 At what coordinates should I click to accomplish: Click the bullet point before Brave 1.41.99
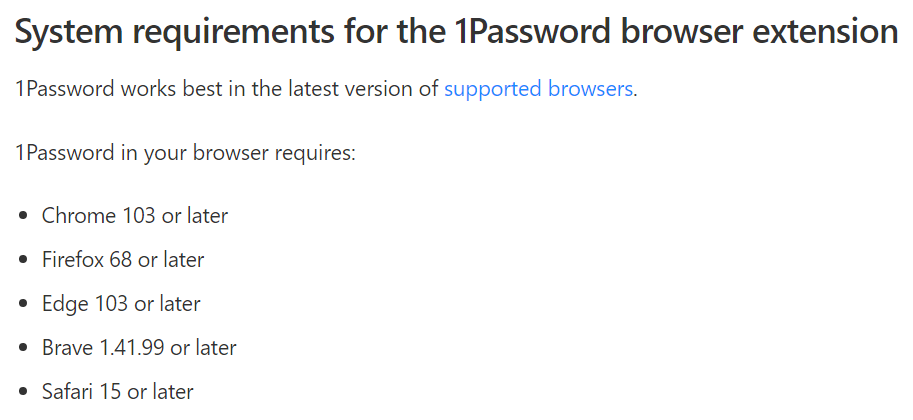tap(23, 348)
